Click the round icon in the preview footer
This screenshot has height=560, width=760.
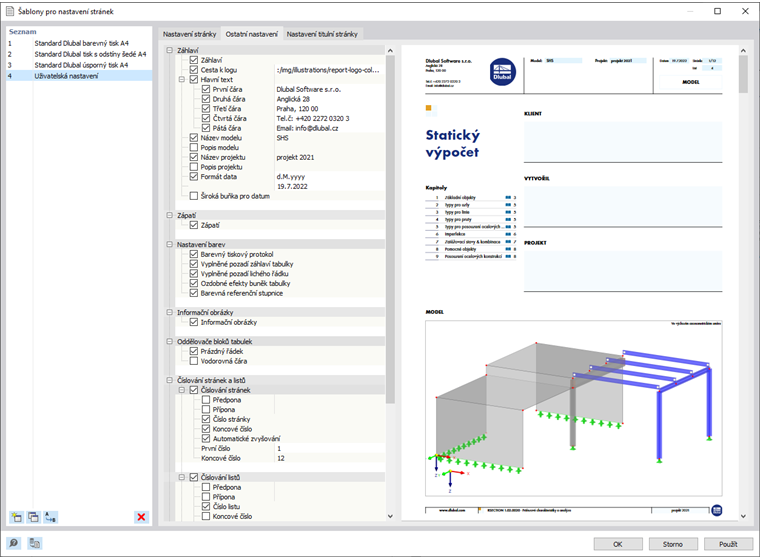click(x=717, y=510)
